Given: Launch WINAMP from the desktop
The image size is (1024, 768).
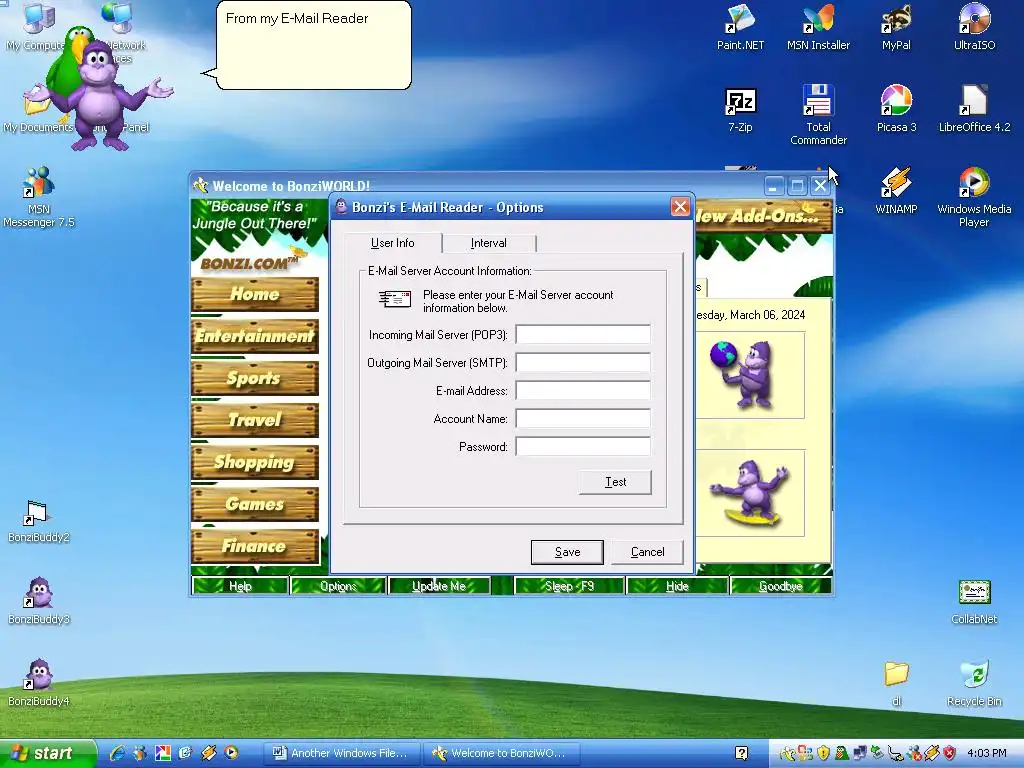Looking at the screenshot, I should [896, 191].
